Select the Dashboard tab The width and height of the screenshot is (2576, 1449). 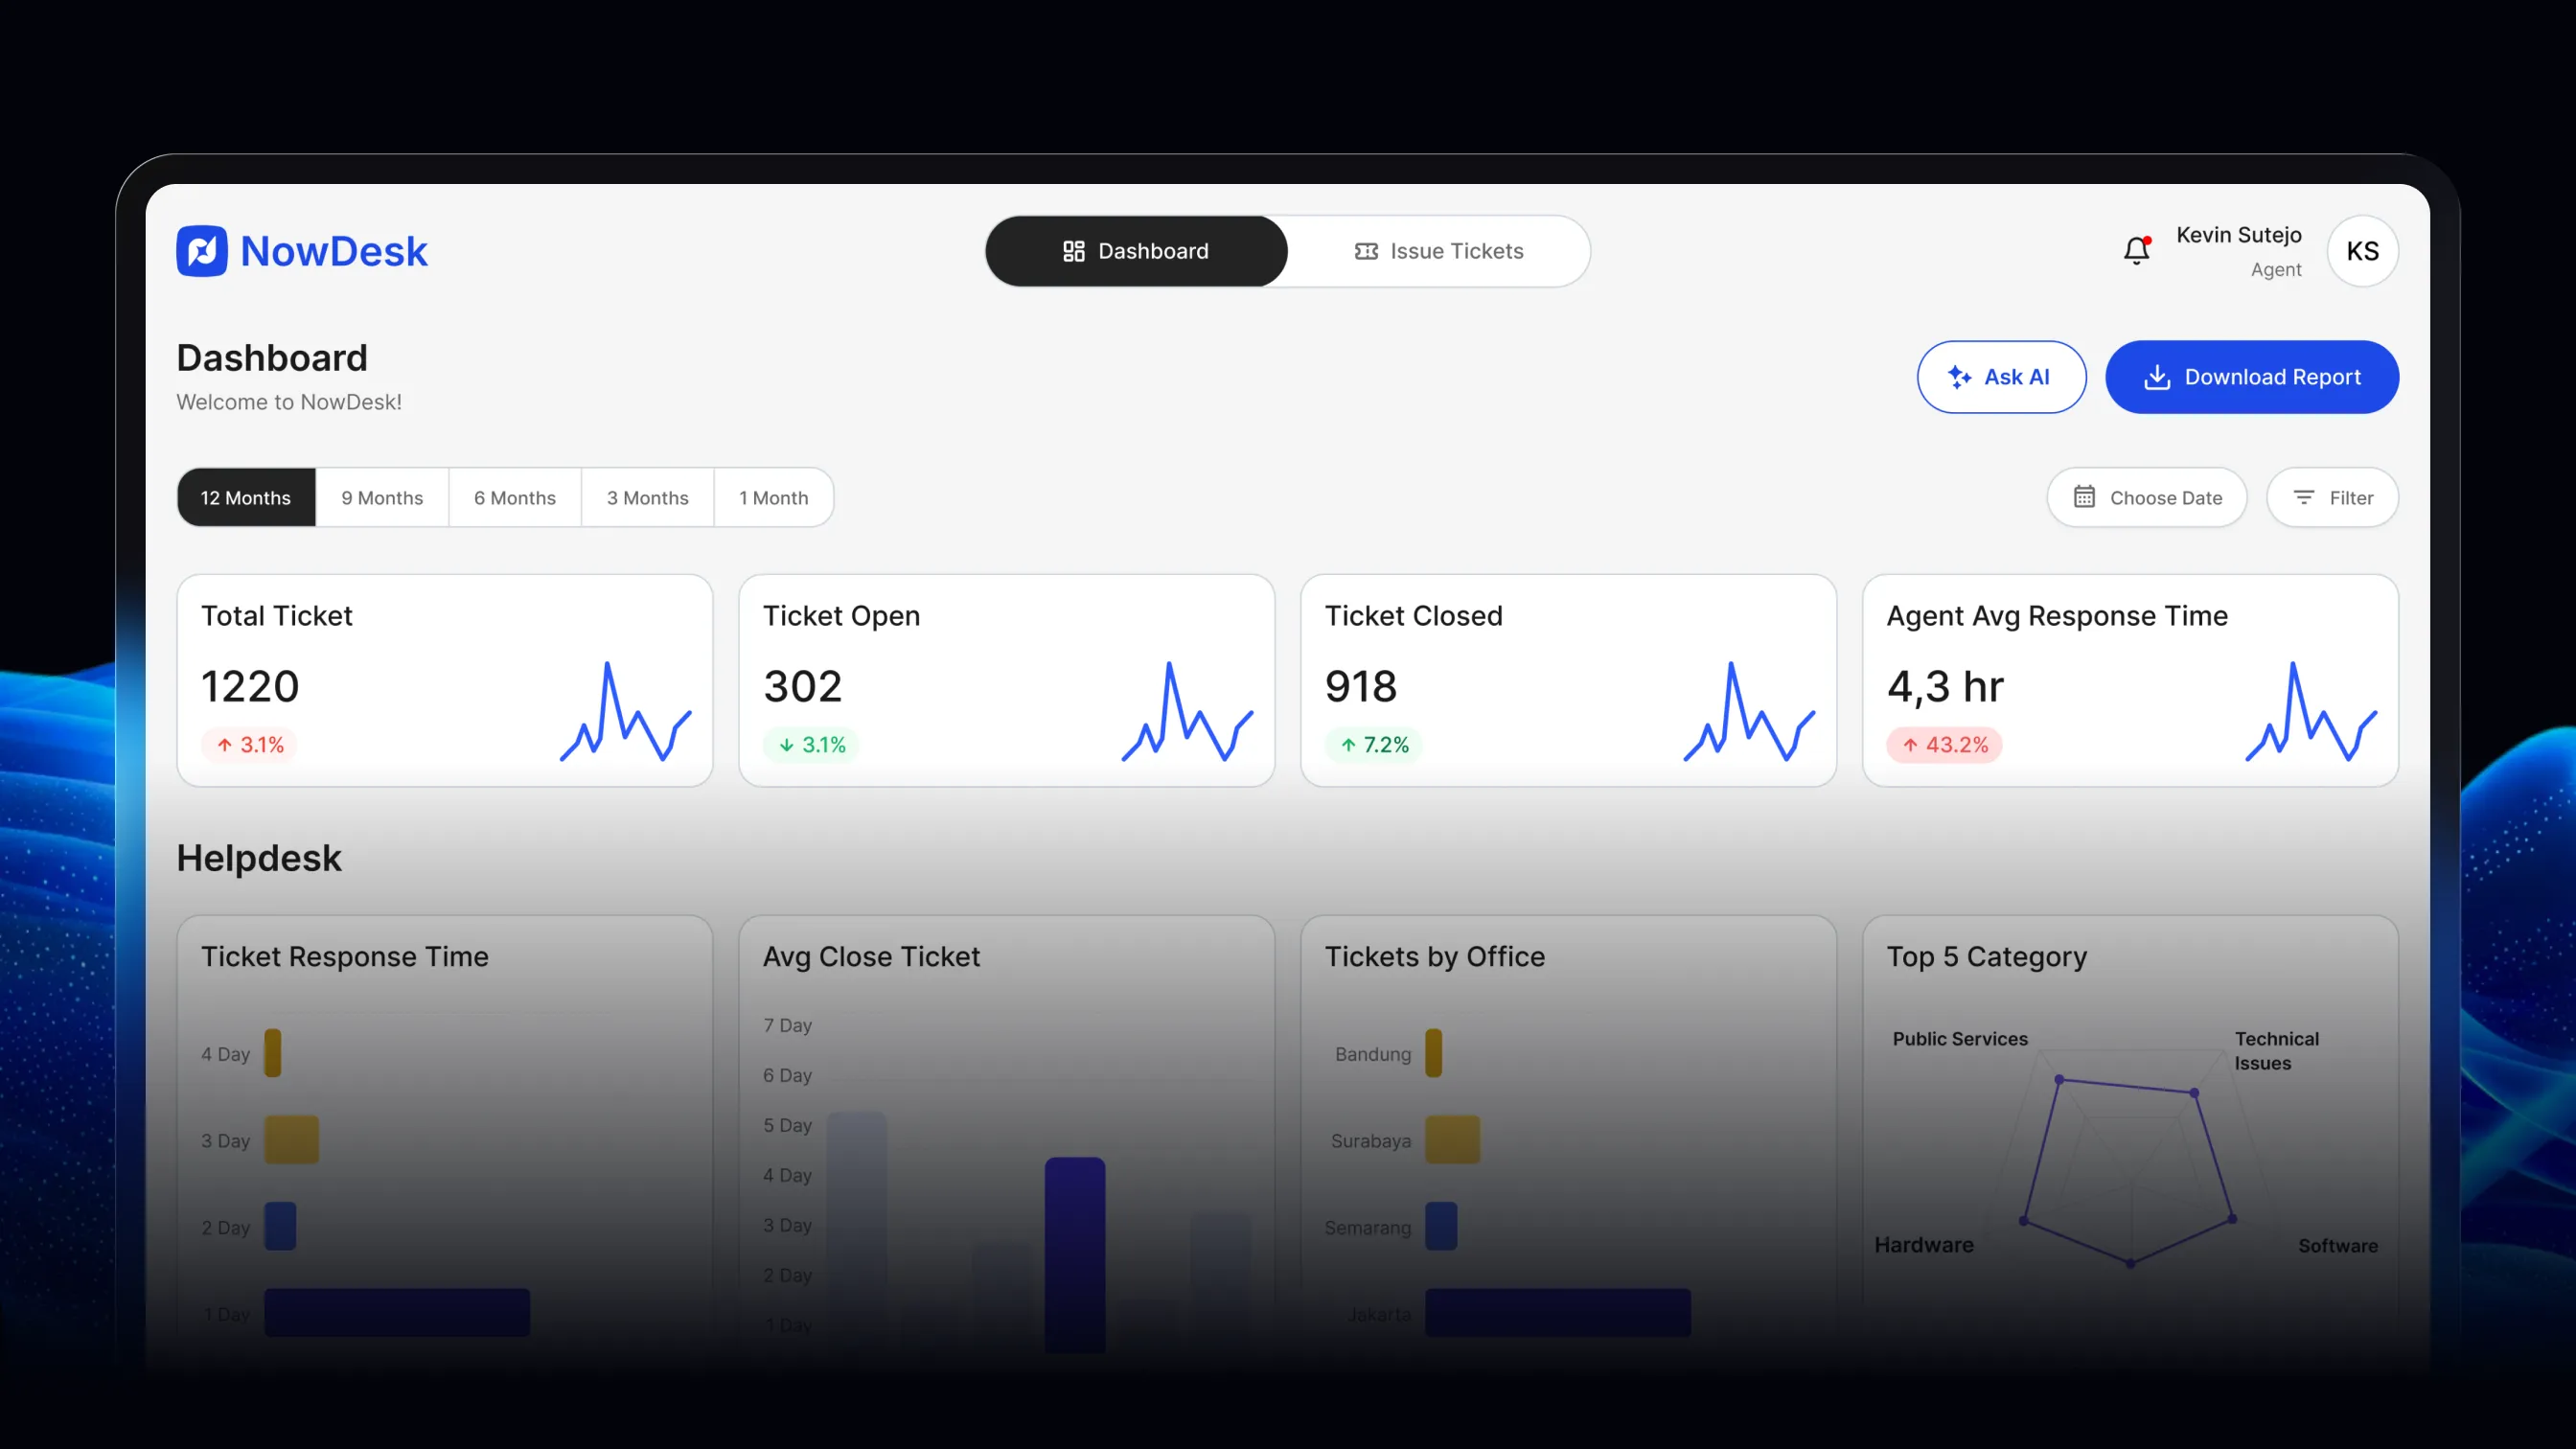[1136, 251]
